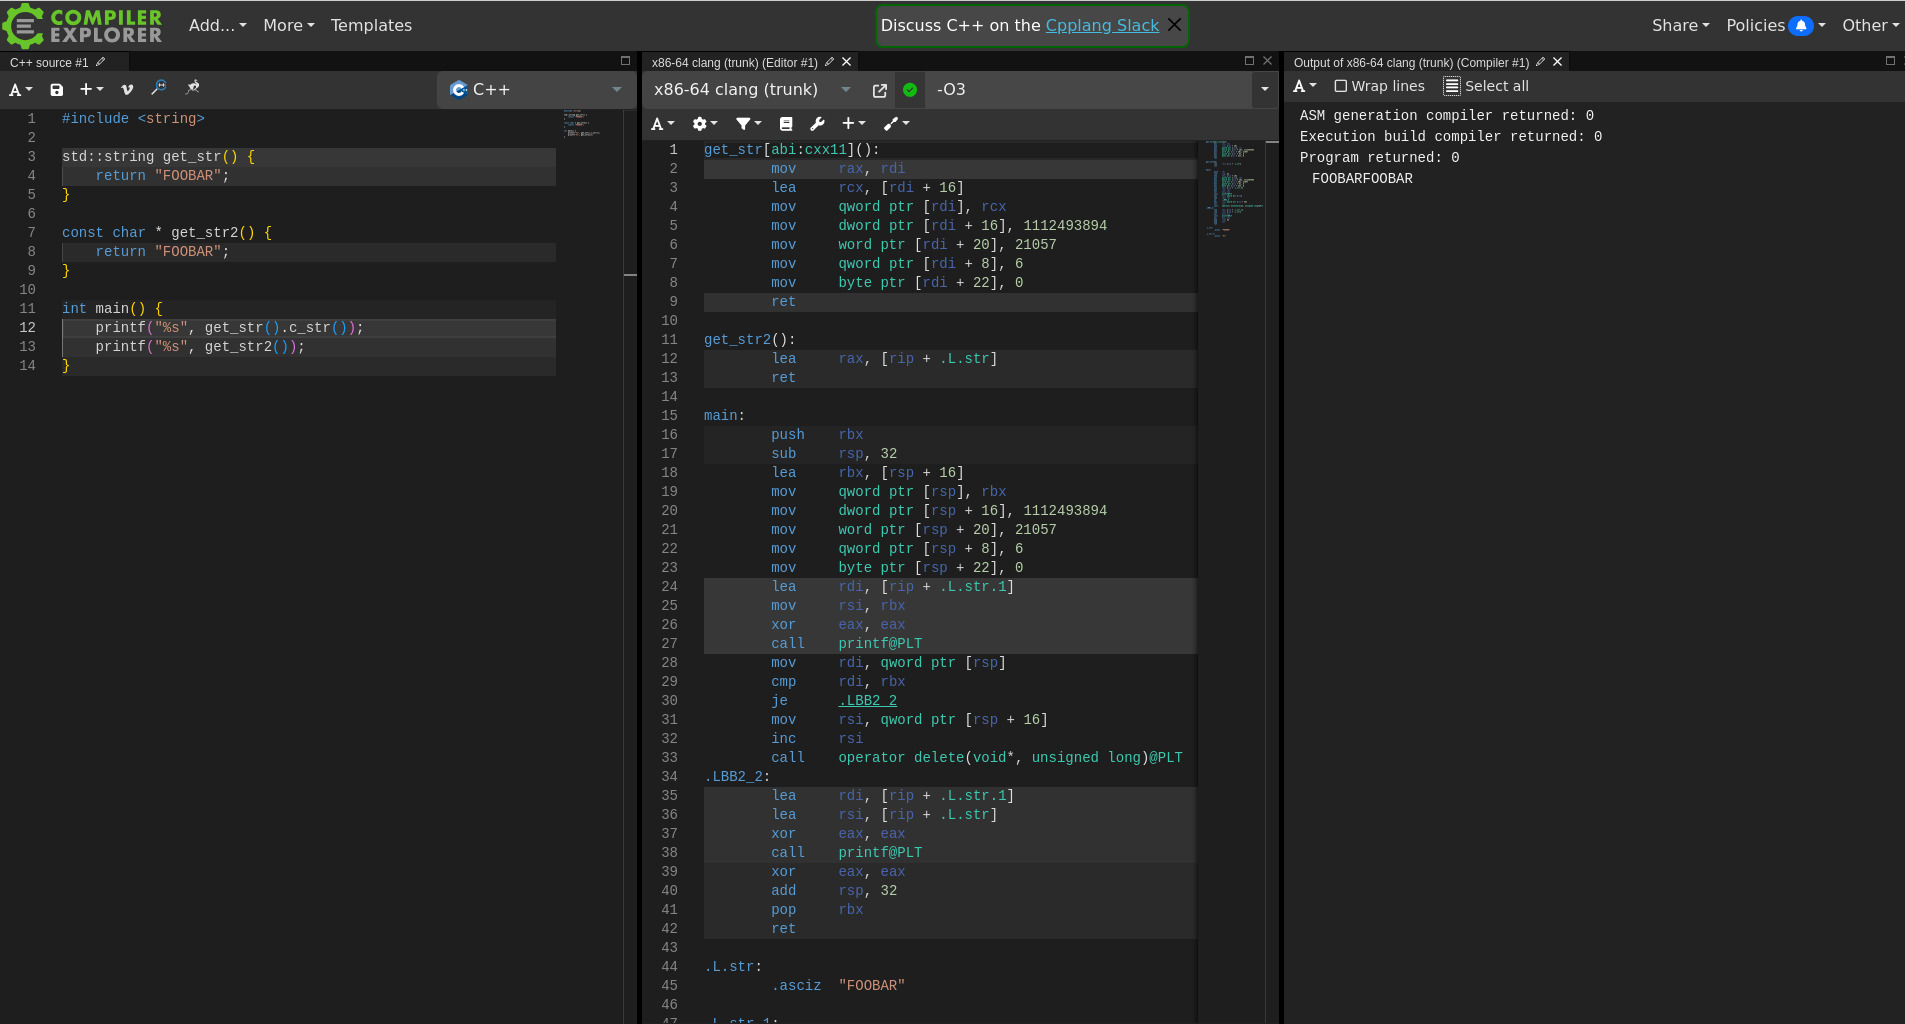Expand the C++ language selector
Image resolution: width=1905 pixels, height=1024 pixels.
[x=617, y=90]
